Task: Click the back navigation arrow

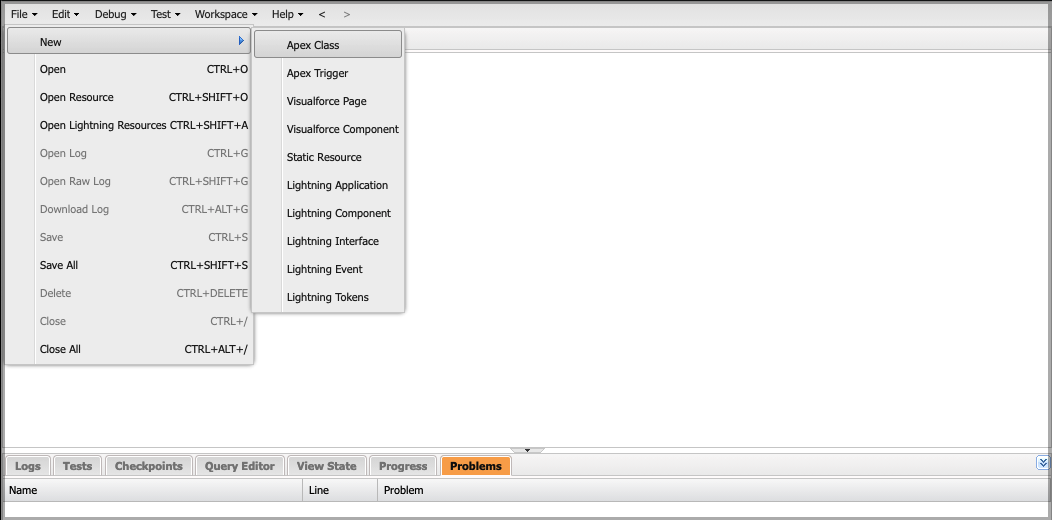Action: coord(323,14)
